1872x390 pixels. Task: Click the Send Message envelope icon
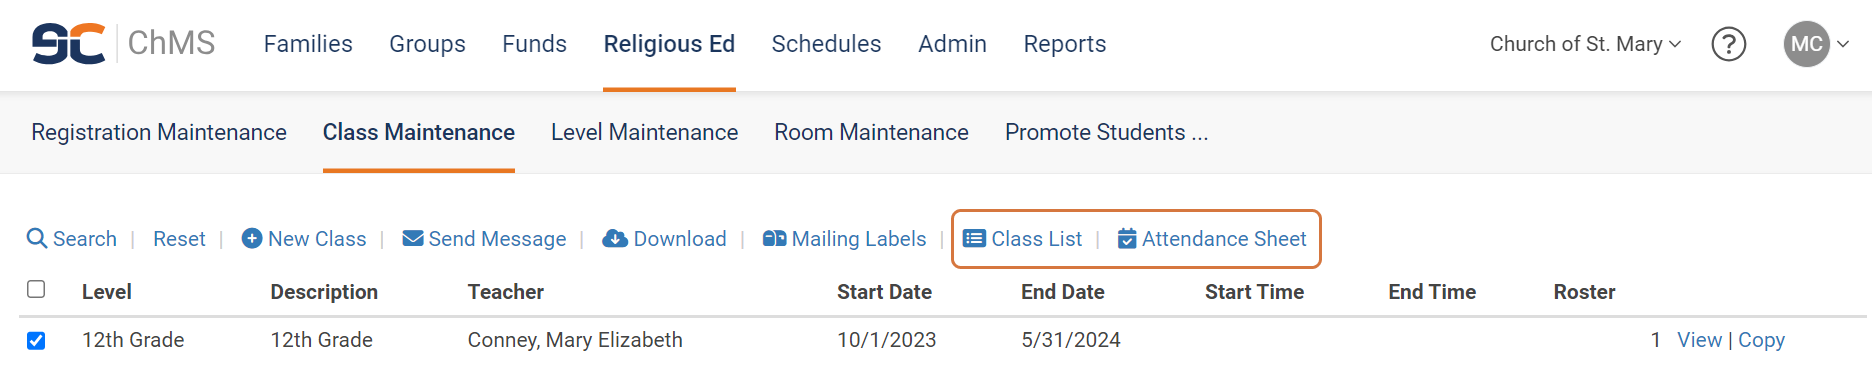pos(413,238)
